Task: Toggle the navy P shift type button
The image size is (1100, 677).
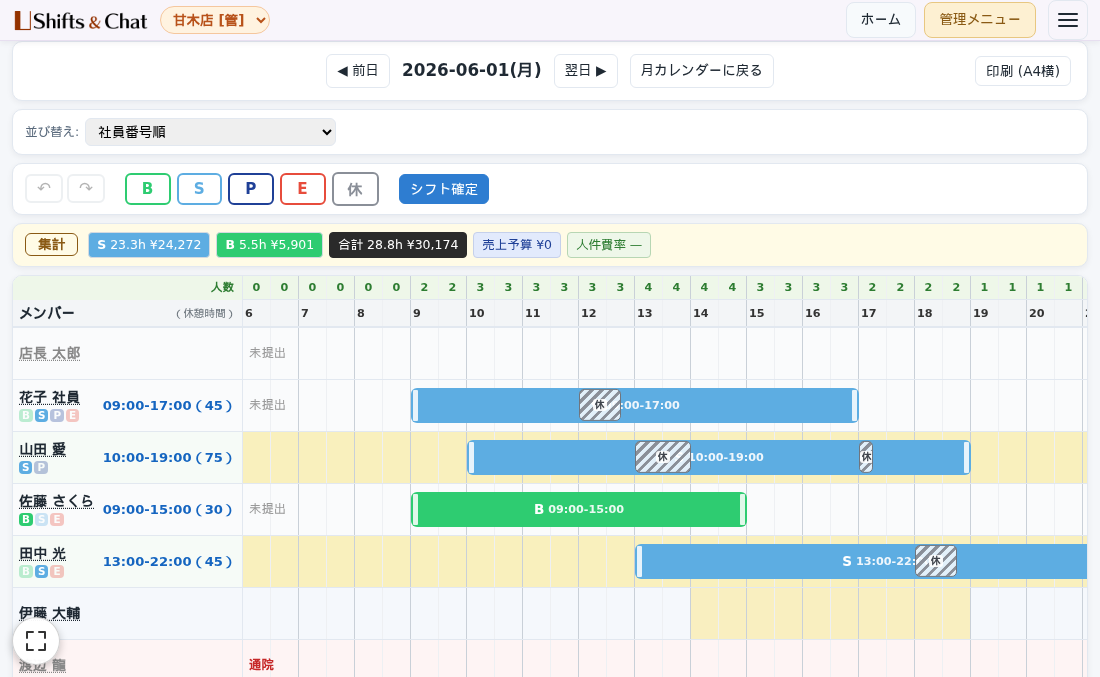Action: [x=251, y=189]
